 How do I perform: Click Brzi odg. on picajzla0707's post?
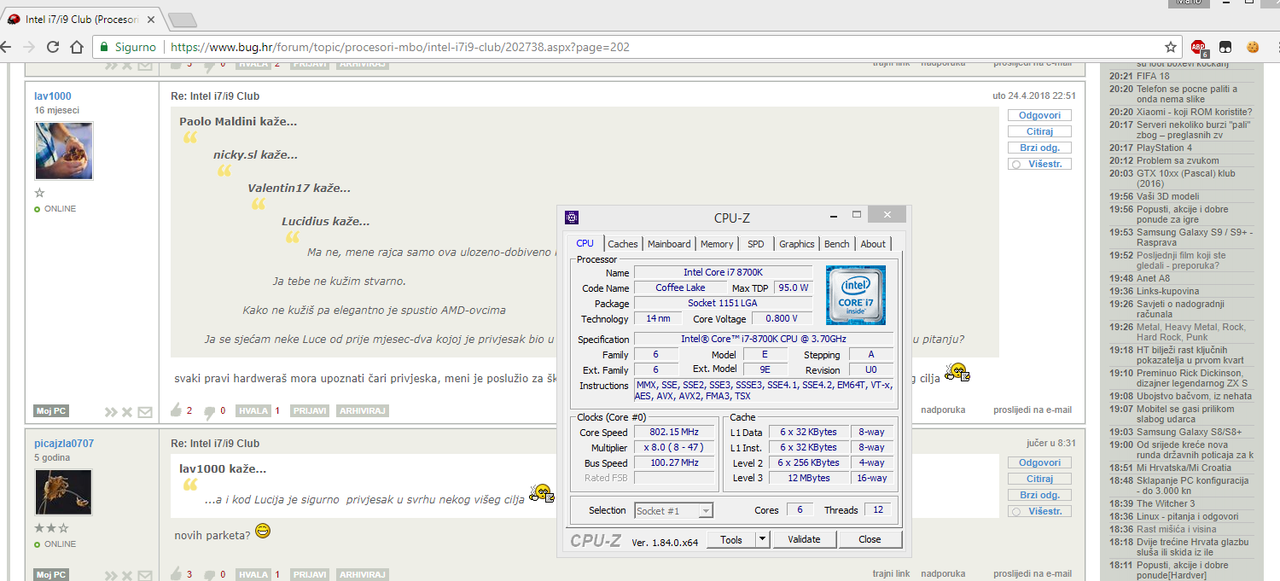point(1040,495)
